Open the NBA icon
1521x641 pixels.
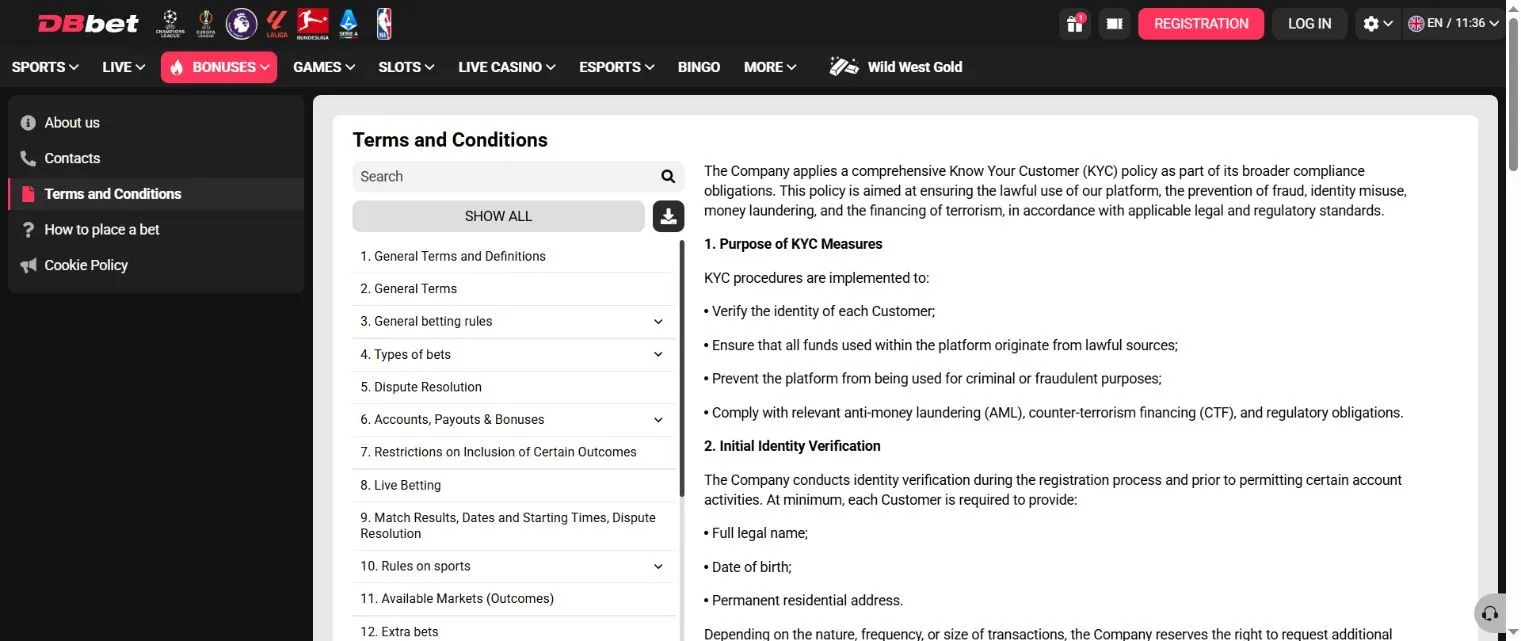pyautogui.click(x=384, y=23)
